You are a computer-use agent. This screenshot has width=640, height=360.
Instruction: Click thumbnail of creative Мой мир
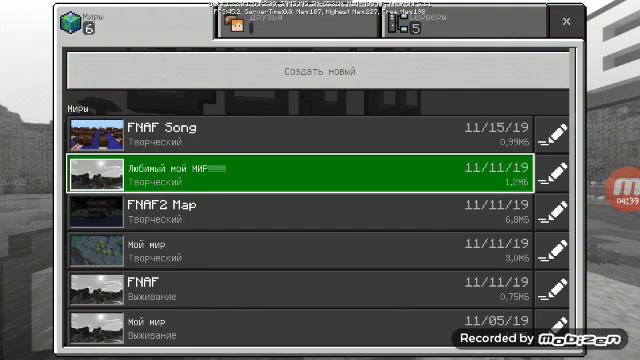pos(97,251)
